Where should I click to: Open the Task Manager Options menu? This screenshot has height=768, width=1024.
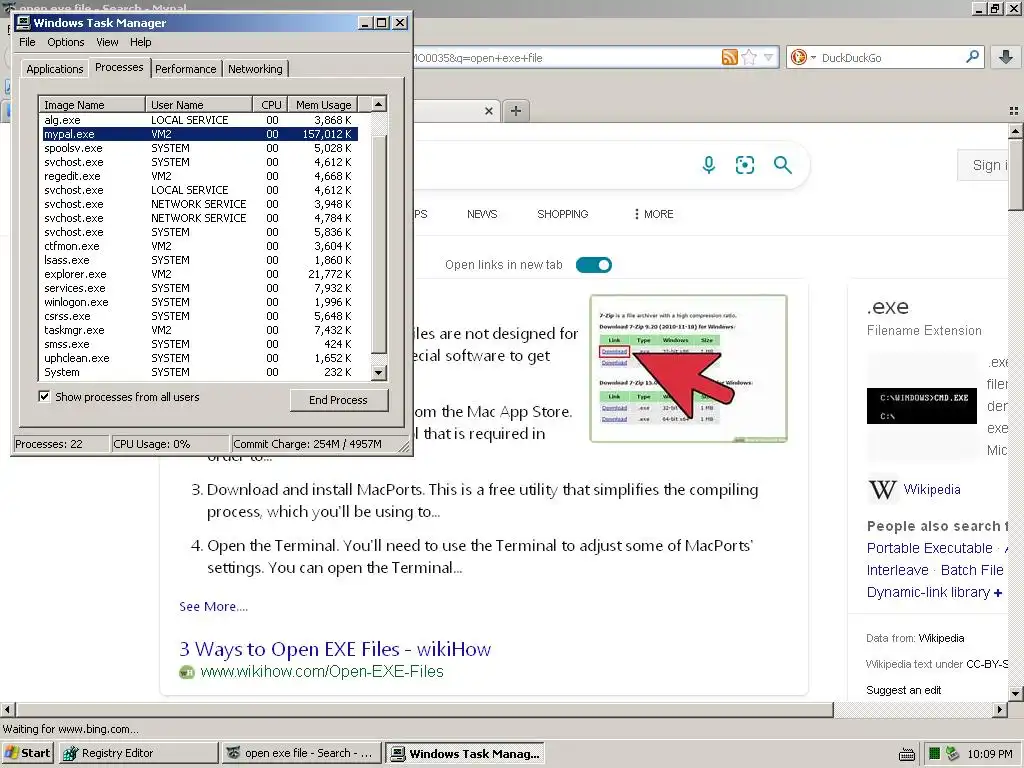tap(65, 42)
